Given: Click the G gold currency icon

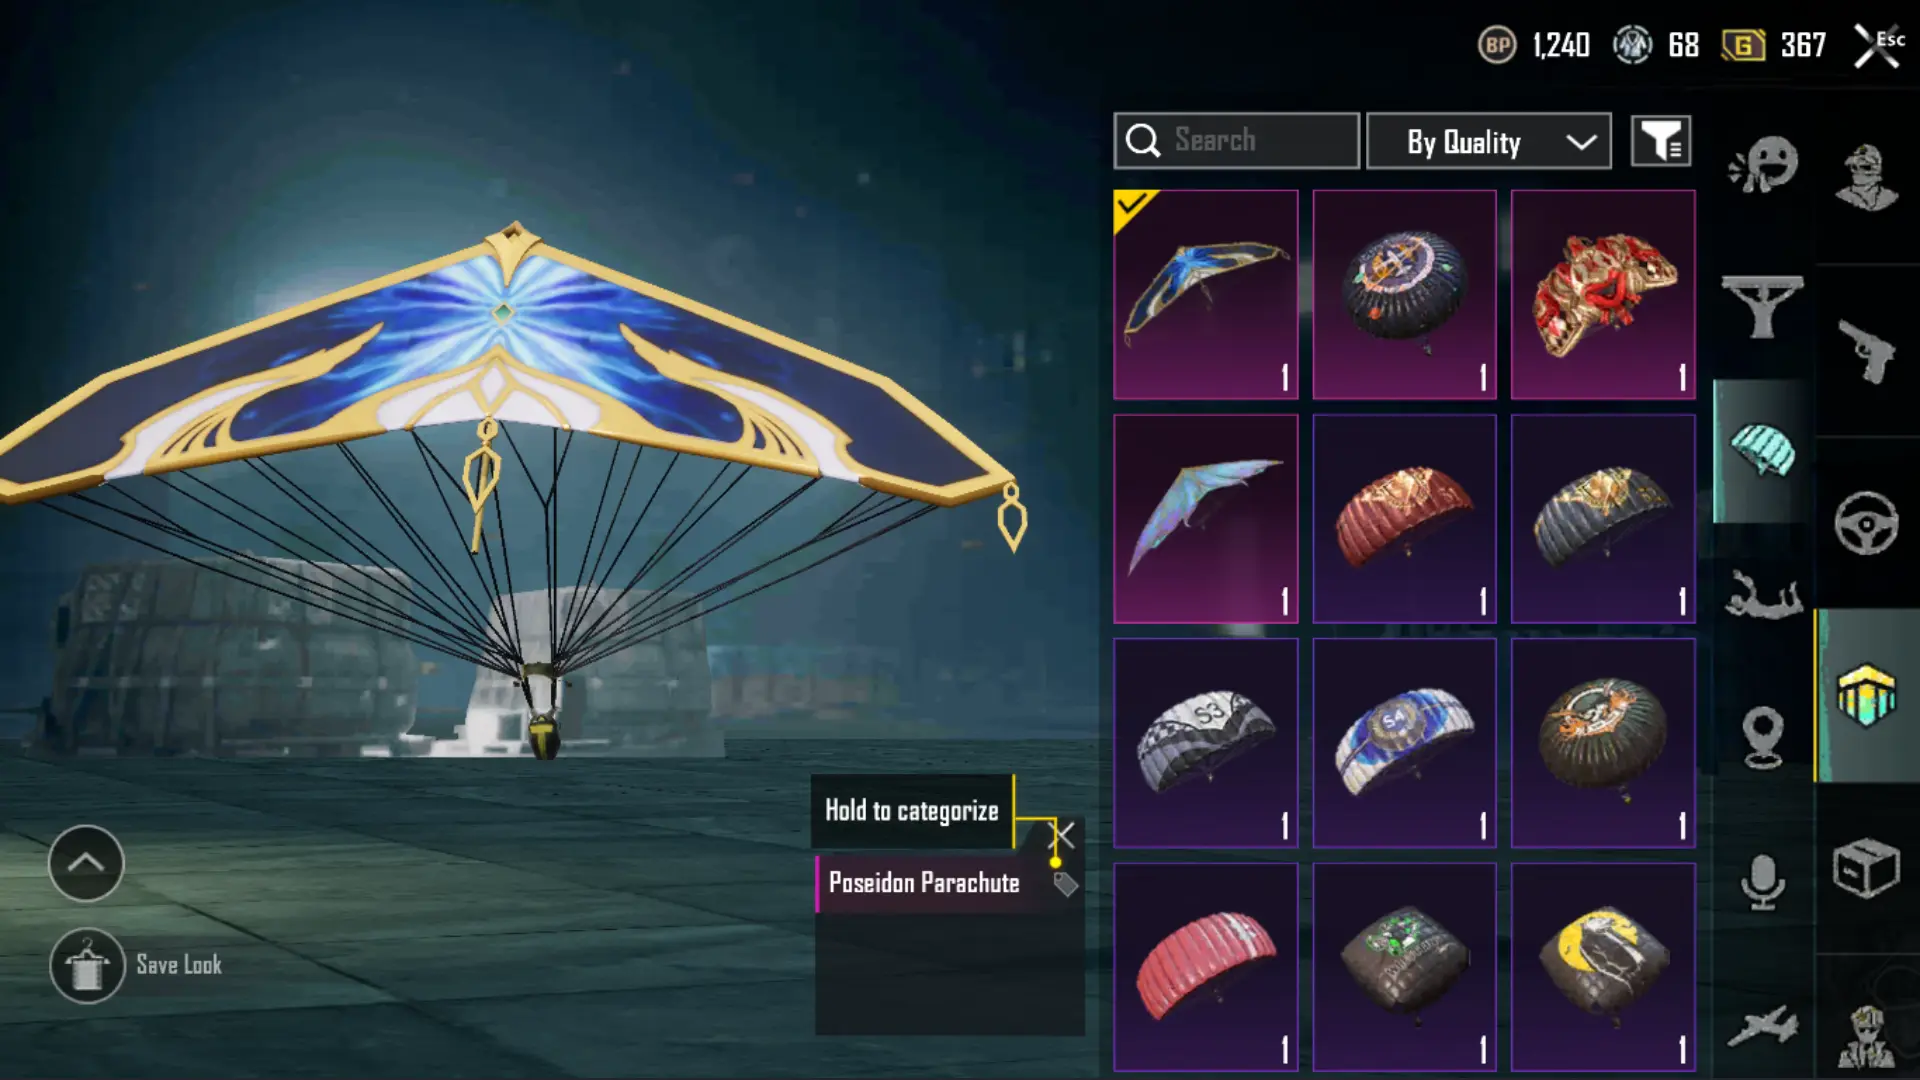Looking at the screenshot, I should pos(1742,45).
